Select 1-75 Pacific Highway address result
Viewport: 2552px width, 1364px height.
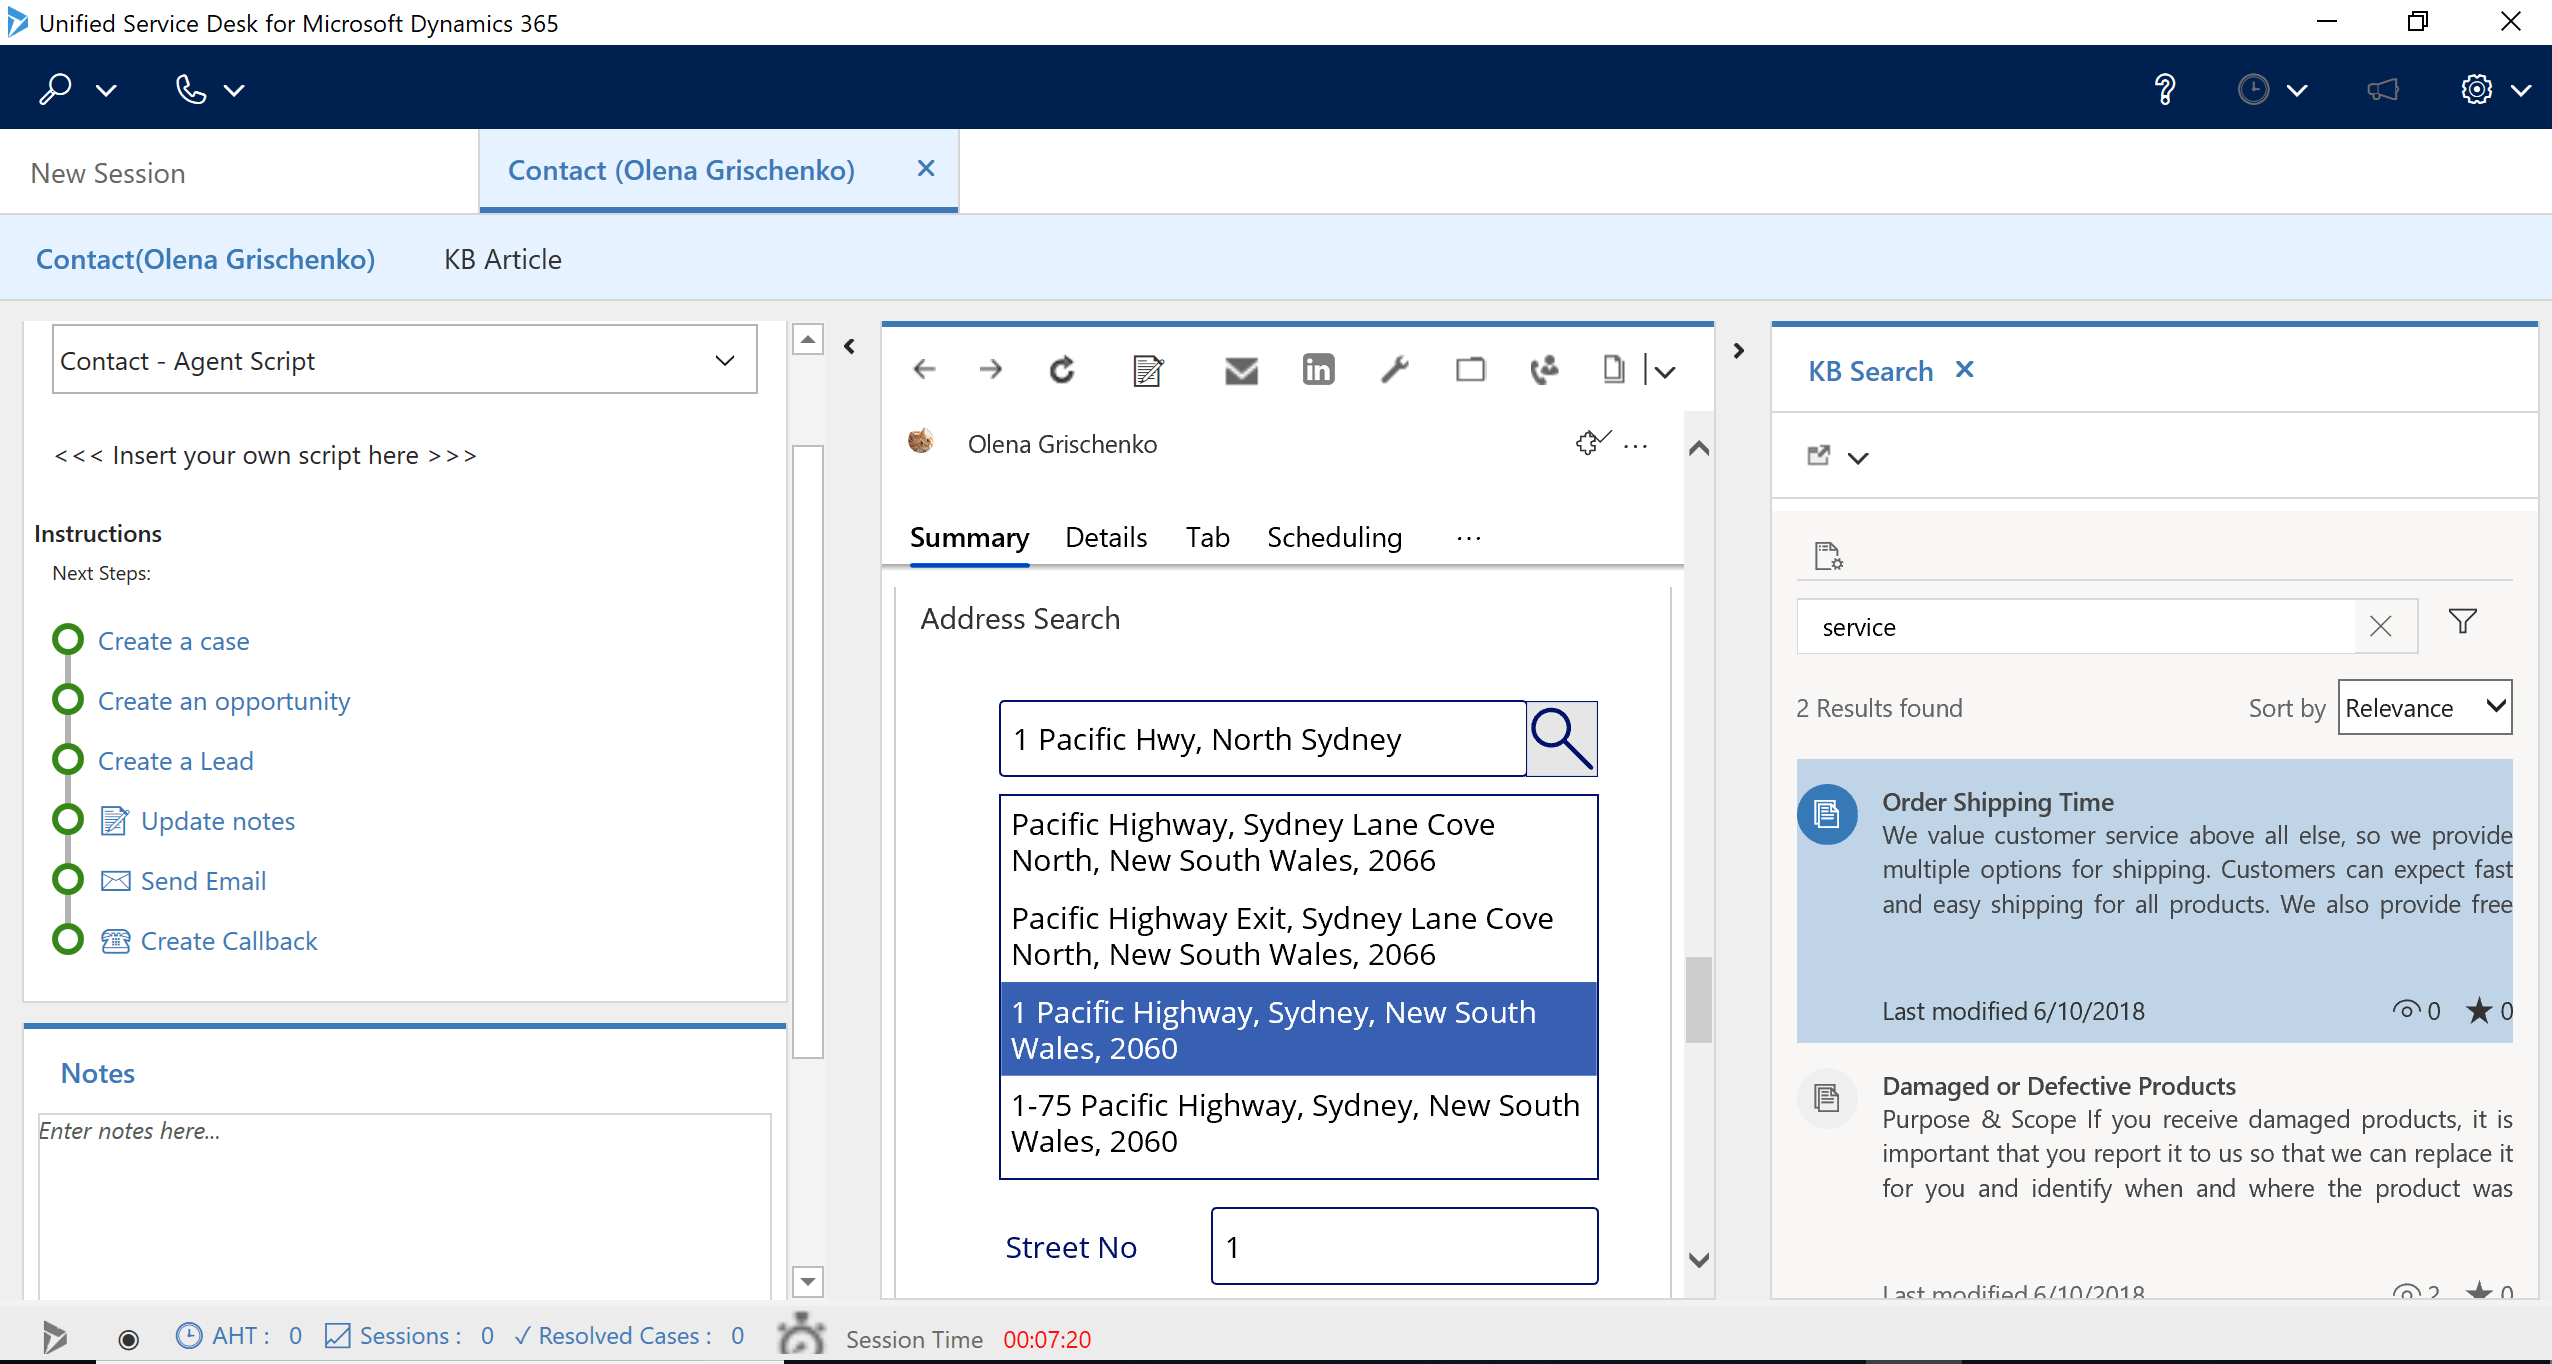(1297, 1123)
